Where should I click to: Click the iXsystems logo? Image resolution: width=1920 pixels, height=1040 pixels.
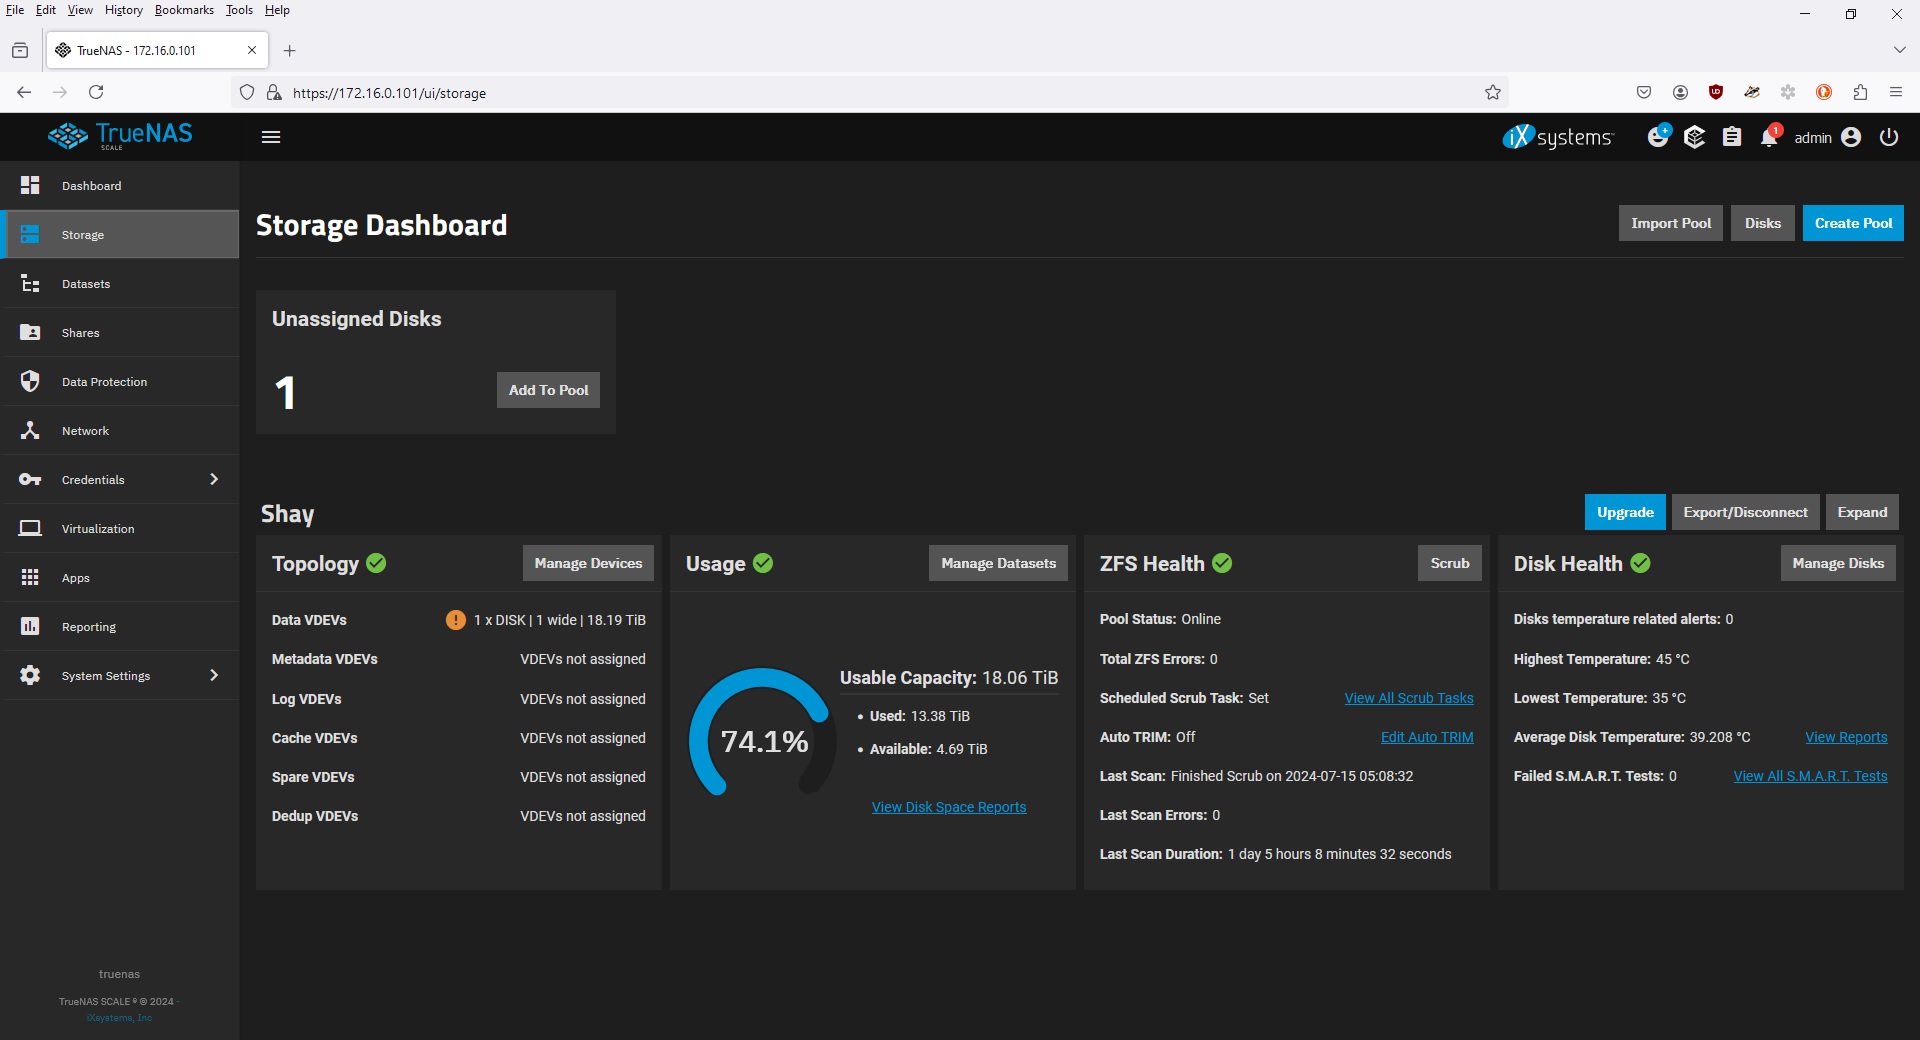(x=1557, y=137)
